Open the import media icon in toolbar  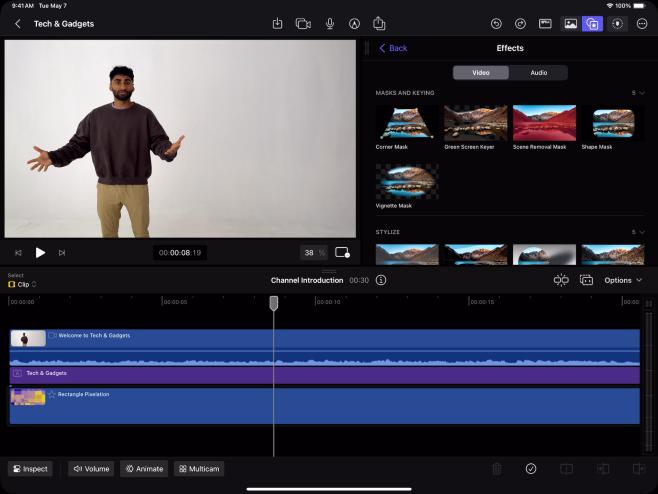click(x=277, y=23)
